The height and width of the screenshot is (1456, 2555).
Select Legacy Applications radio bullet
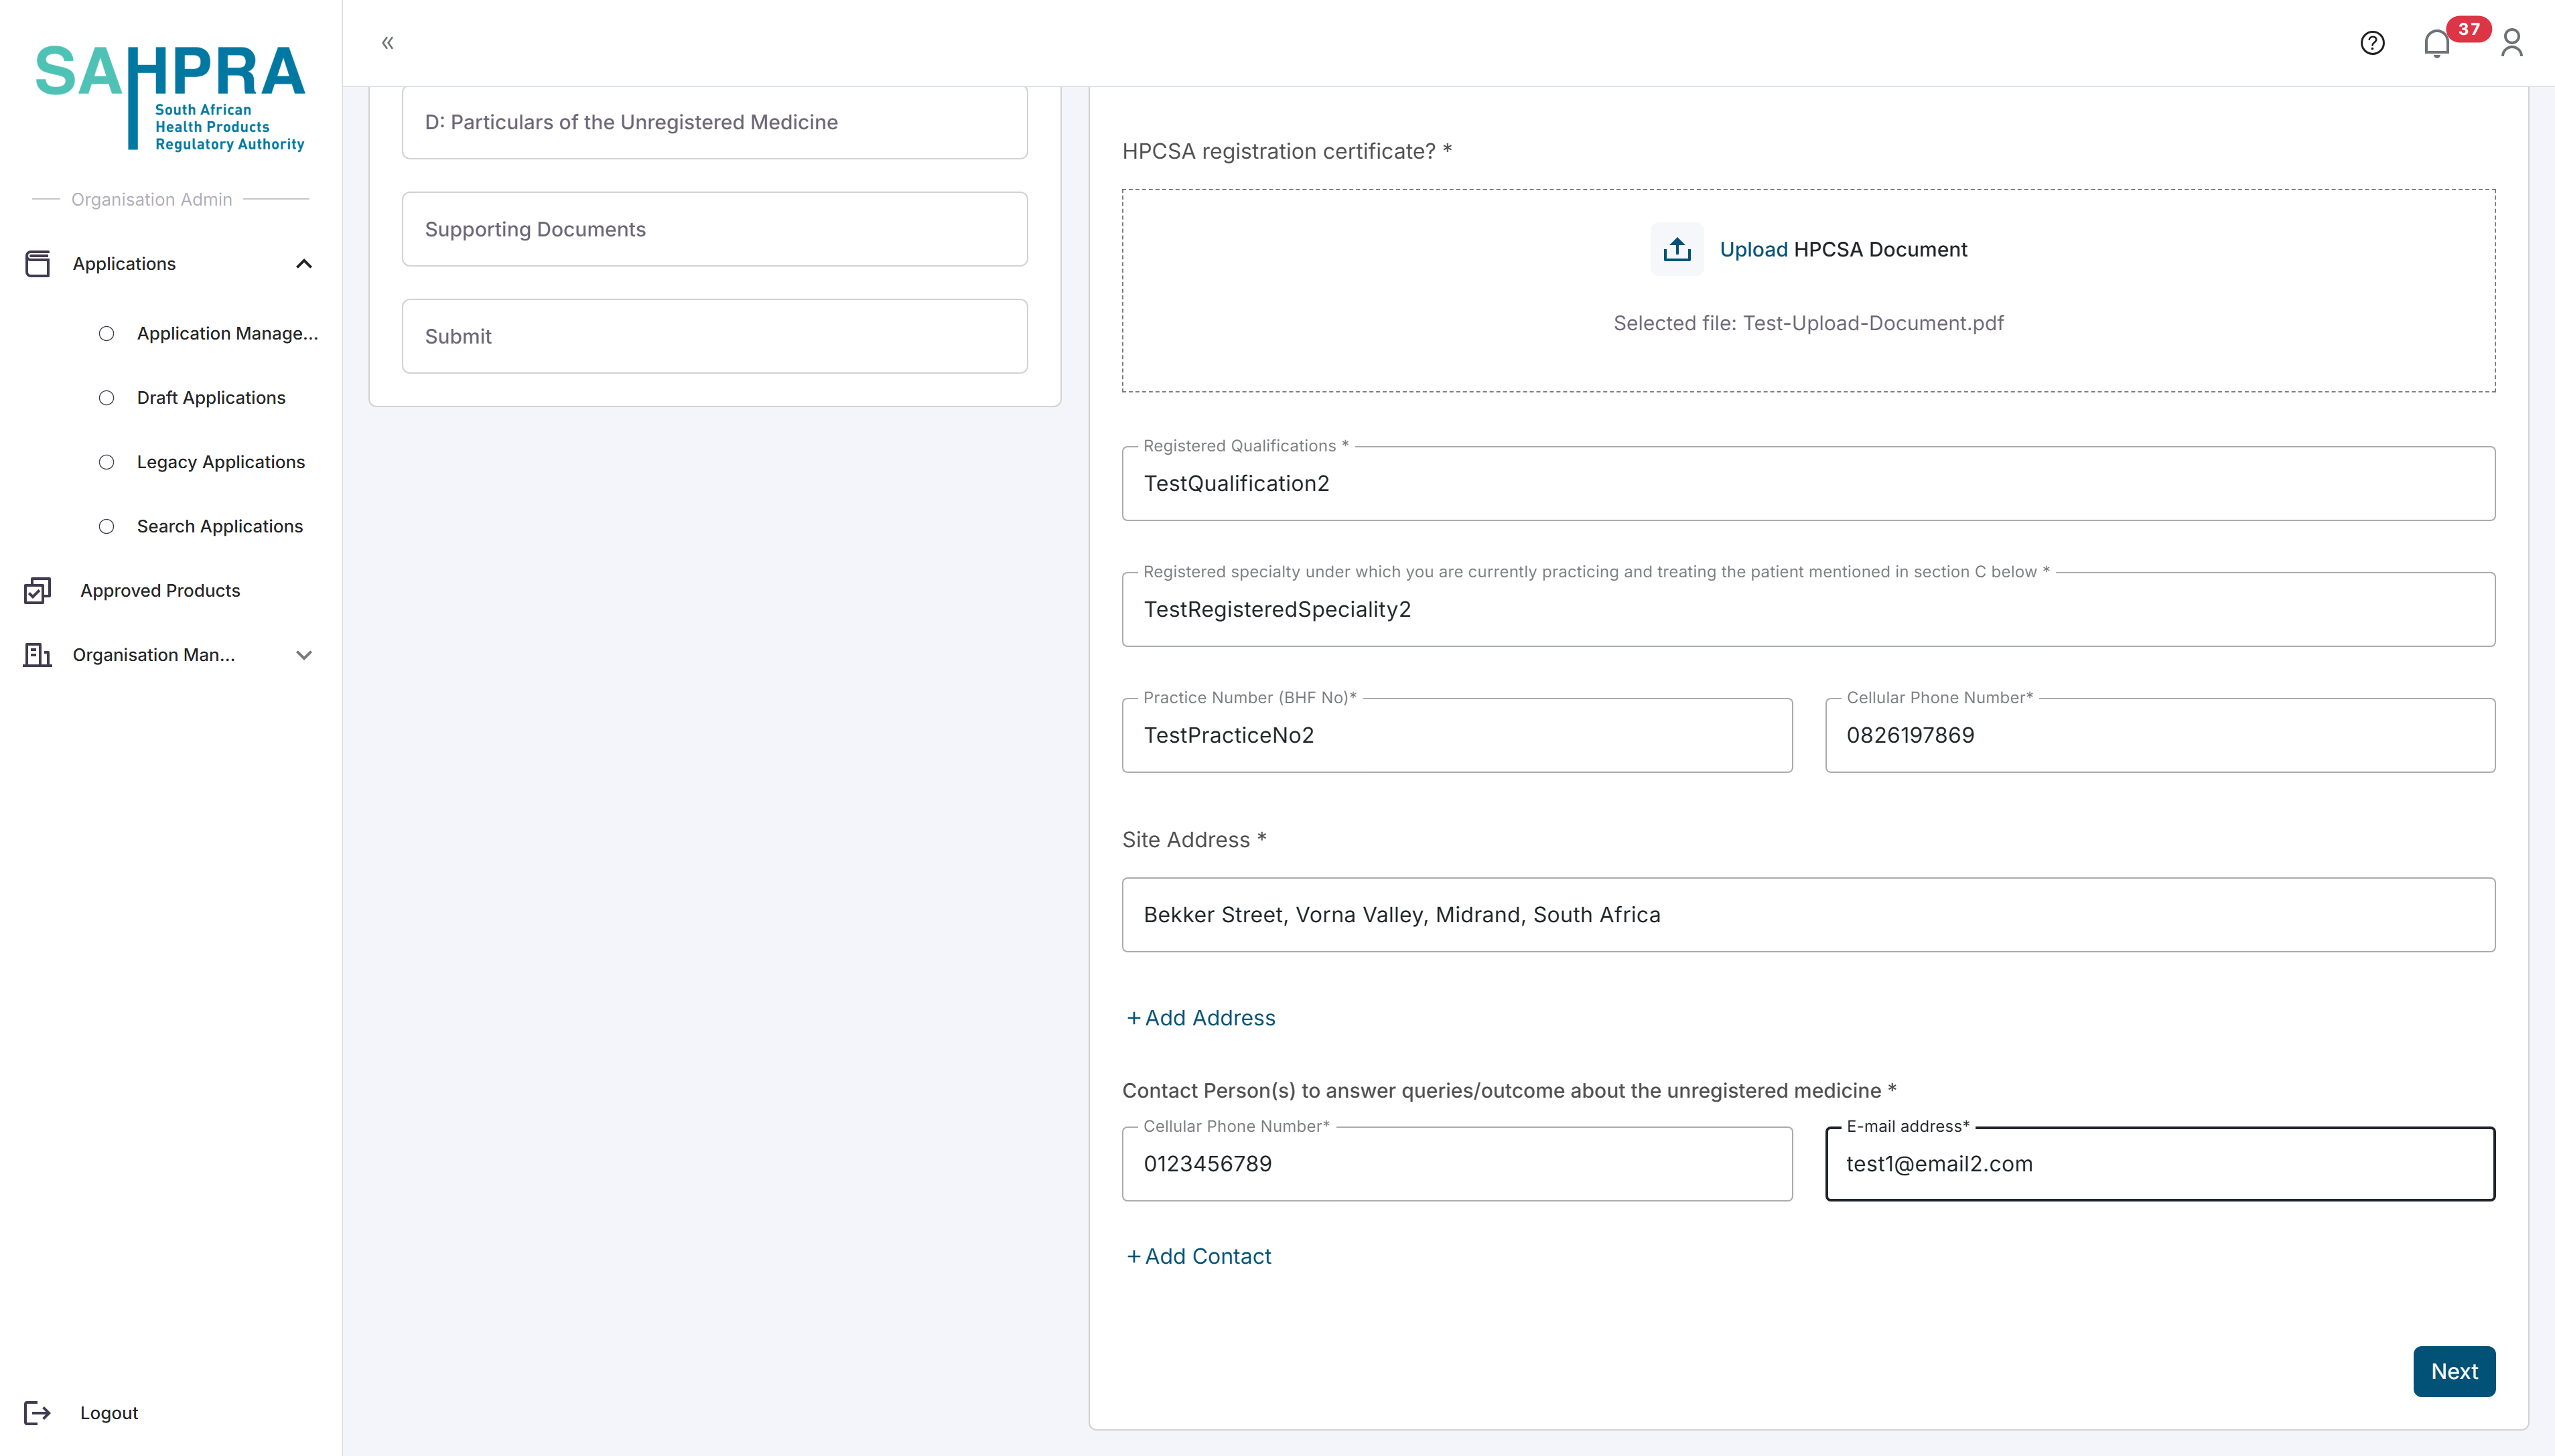(106, 462)
